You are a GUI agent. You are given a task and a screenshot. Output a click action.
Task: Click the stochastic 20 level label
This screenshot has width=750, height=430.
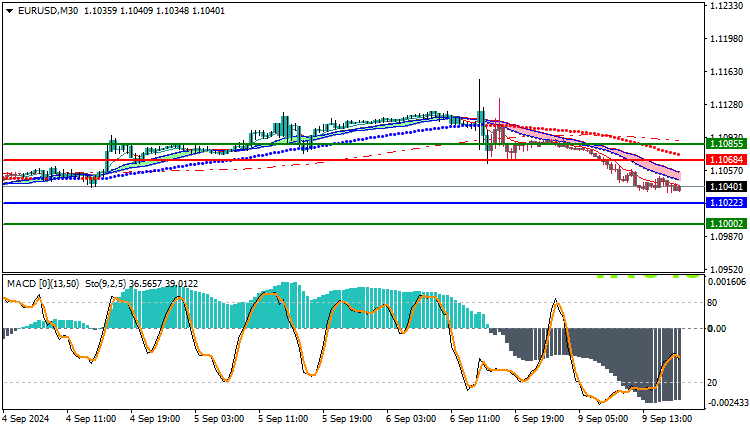[712, 383]
